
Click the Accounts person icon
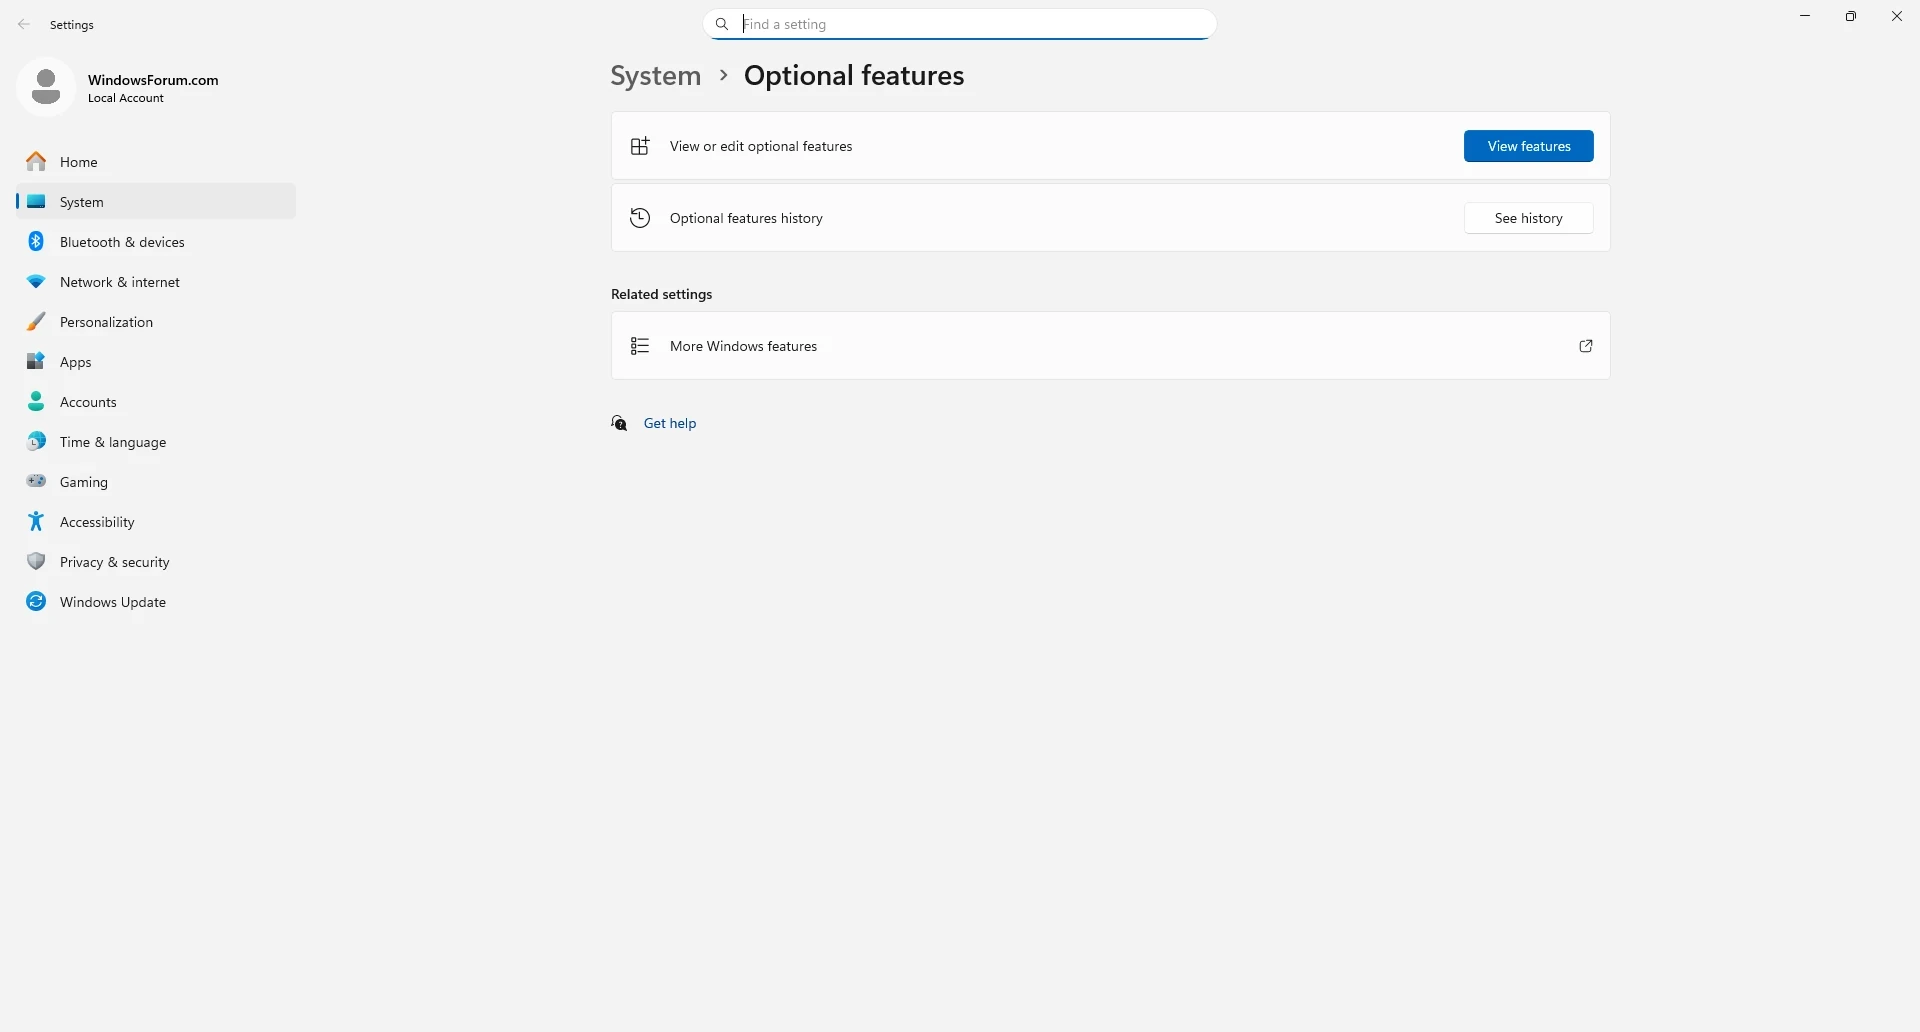36,401
